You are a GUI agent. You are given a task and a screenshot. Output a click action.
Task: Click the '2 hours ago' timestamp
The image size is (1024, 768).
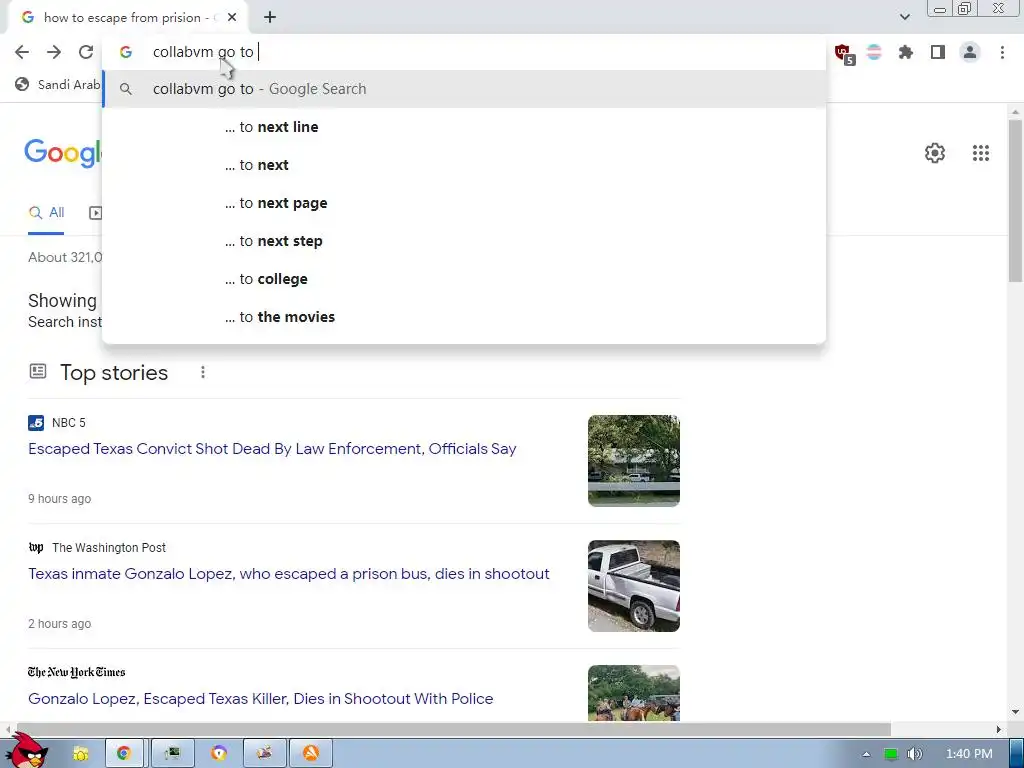59,624
